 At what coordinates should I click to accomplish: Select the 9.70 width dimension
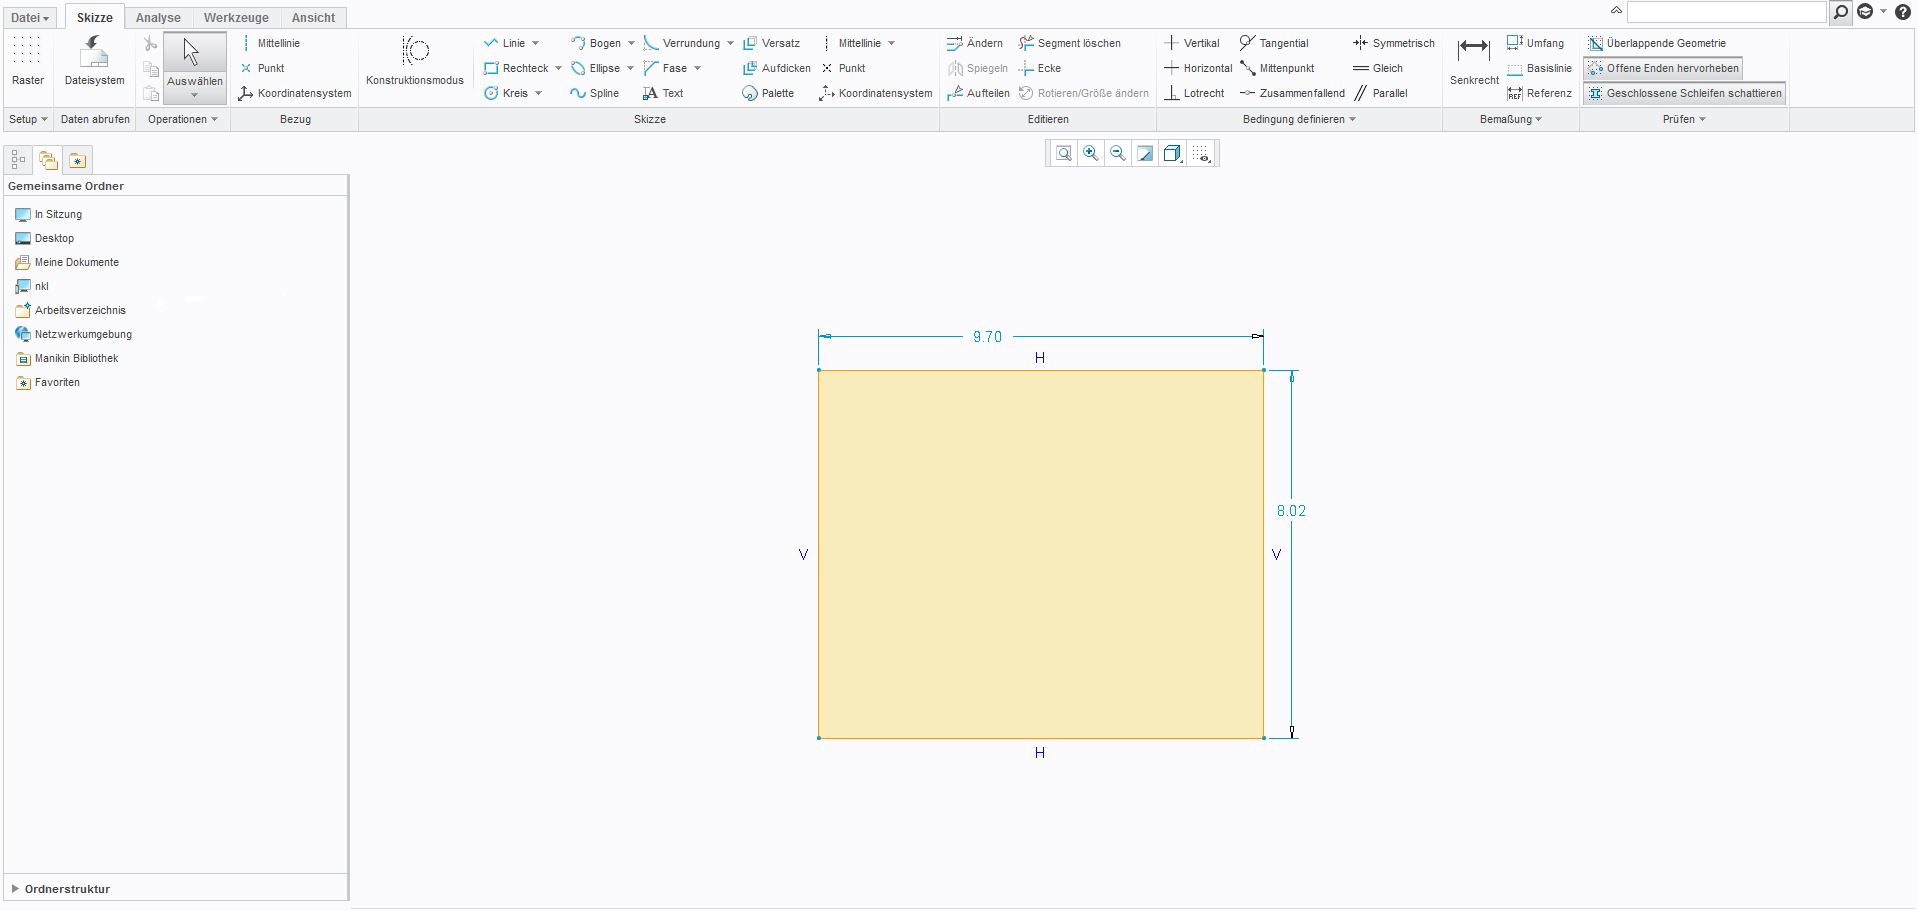(987, 337)
